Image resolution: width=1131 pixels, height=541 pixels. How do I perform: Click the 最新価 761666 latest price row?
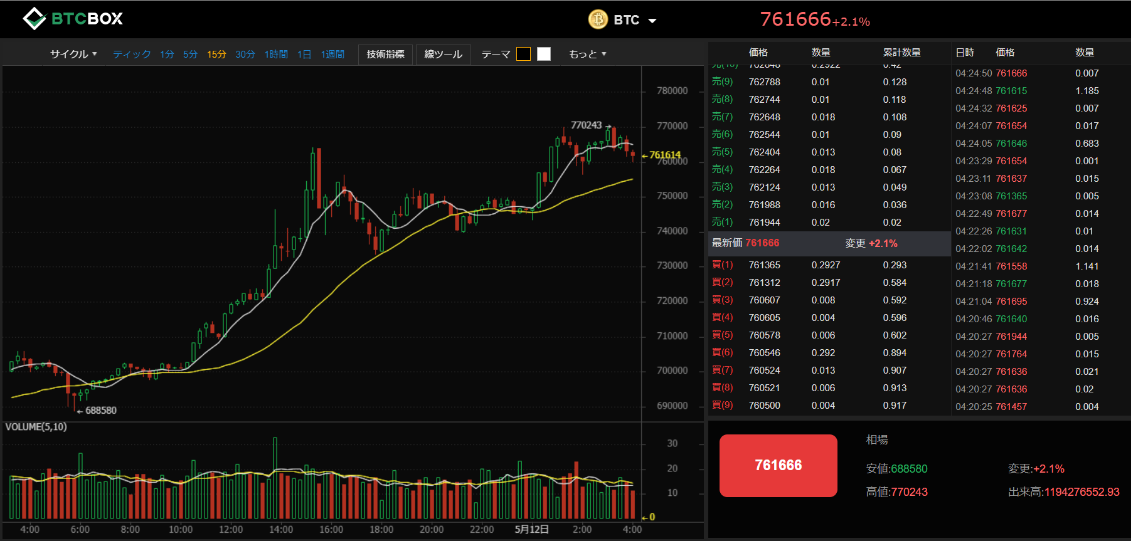tap(829, 244)
